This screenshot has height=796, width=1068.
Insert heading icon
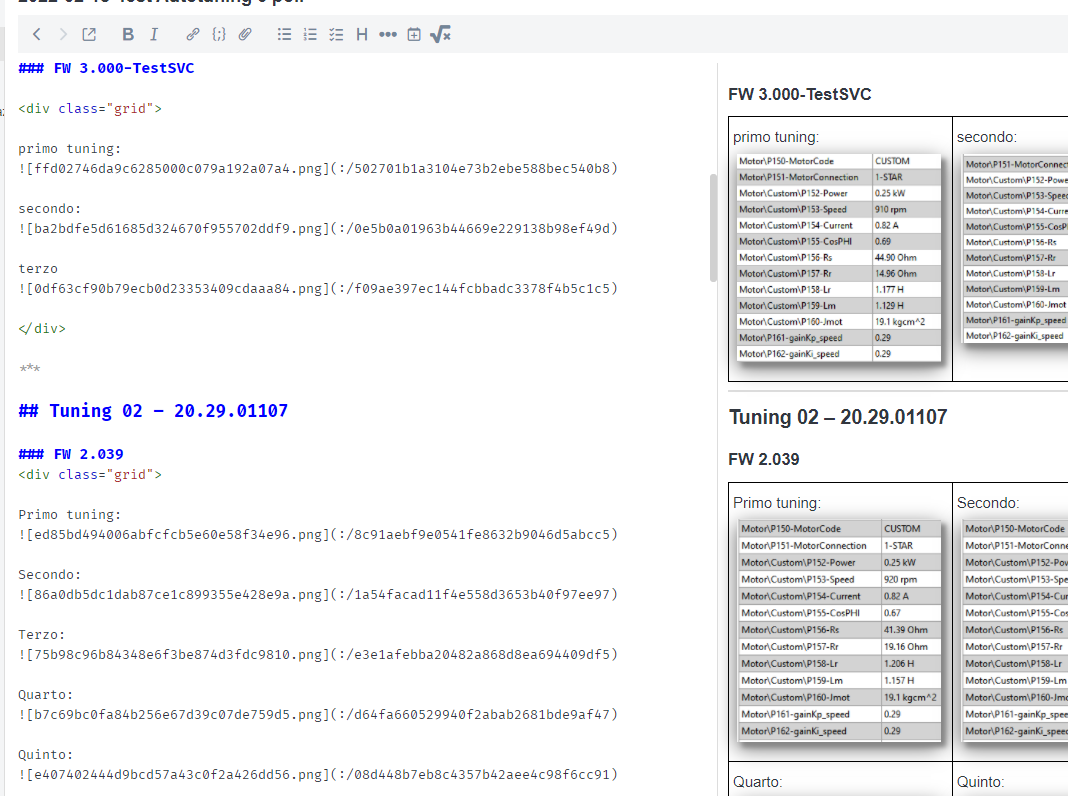(x=362, y=34)
